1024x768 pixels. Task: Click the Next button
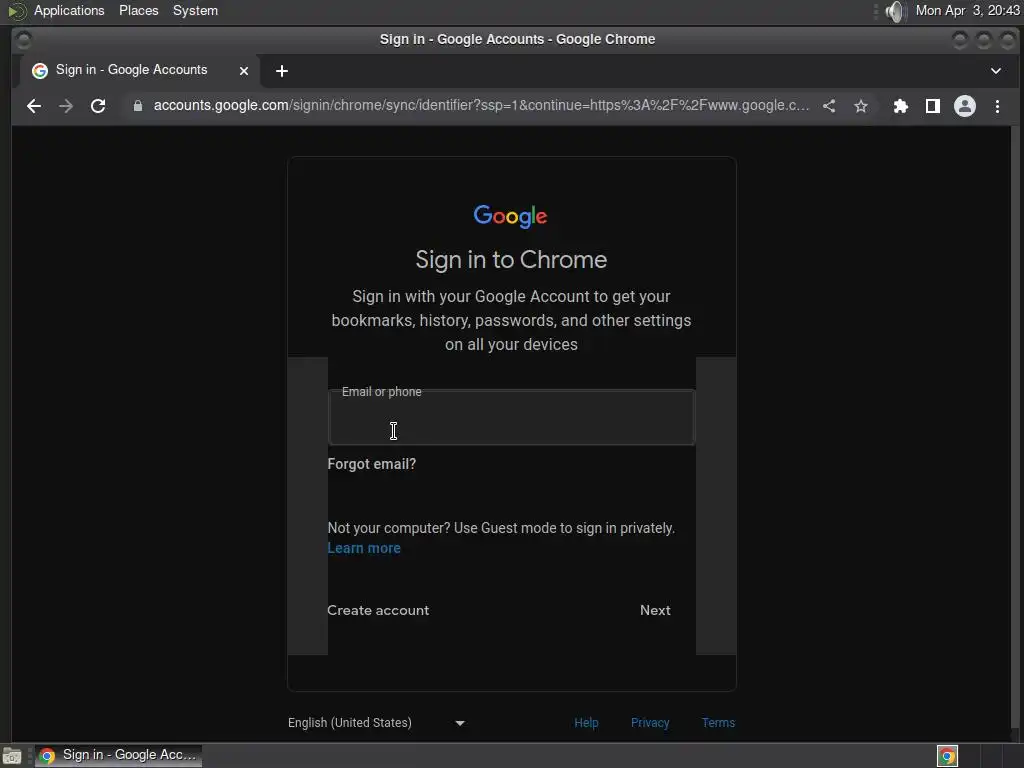tap(655, 610)
